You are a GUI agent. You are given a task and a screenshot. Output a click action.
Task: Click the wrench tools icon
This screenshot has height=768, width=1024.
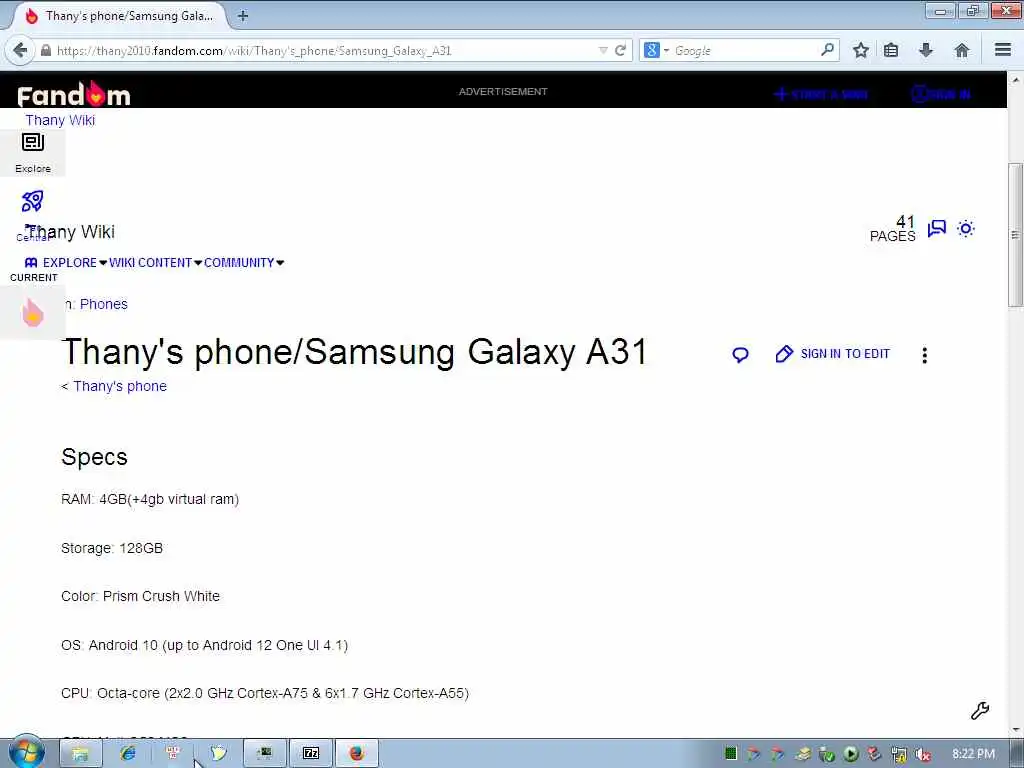click(980, 711)
